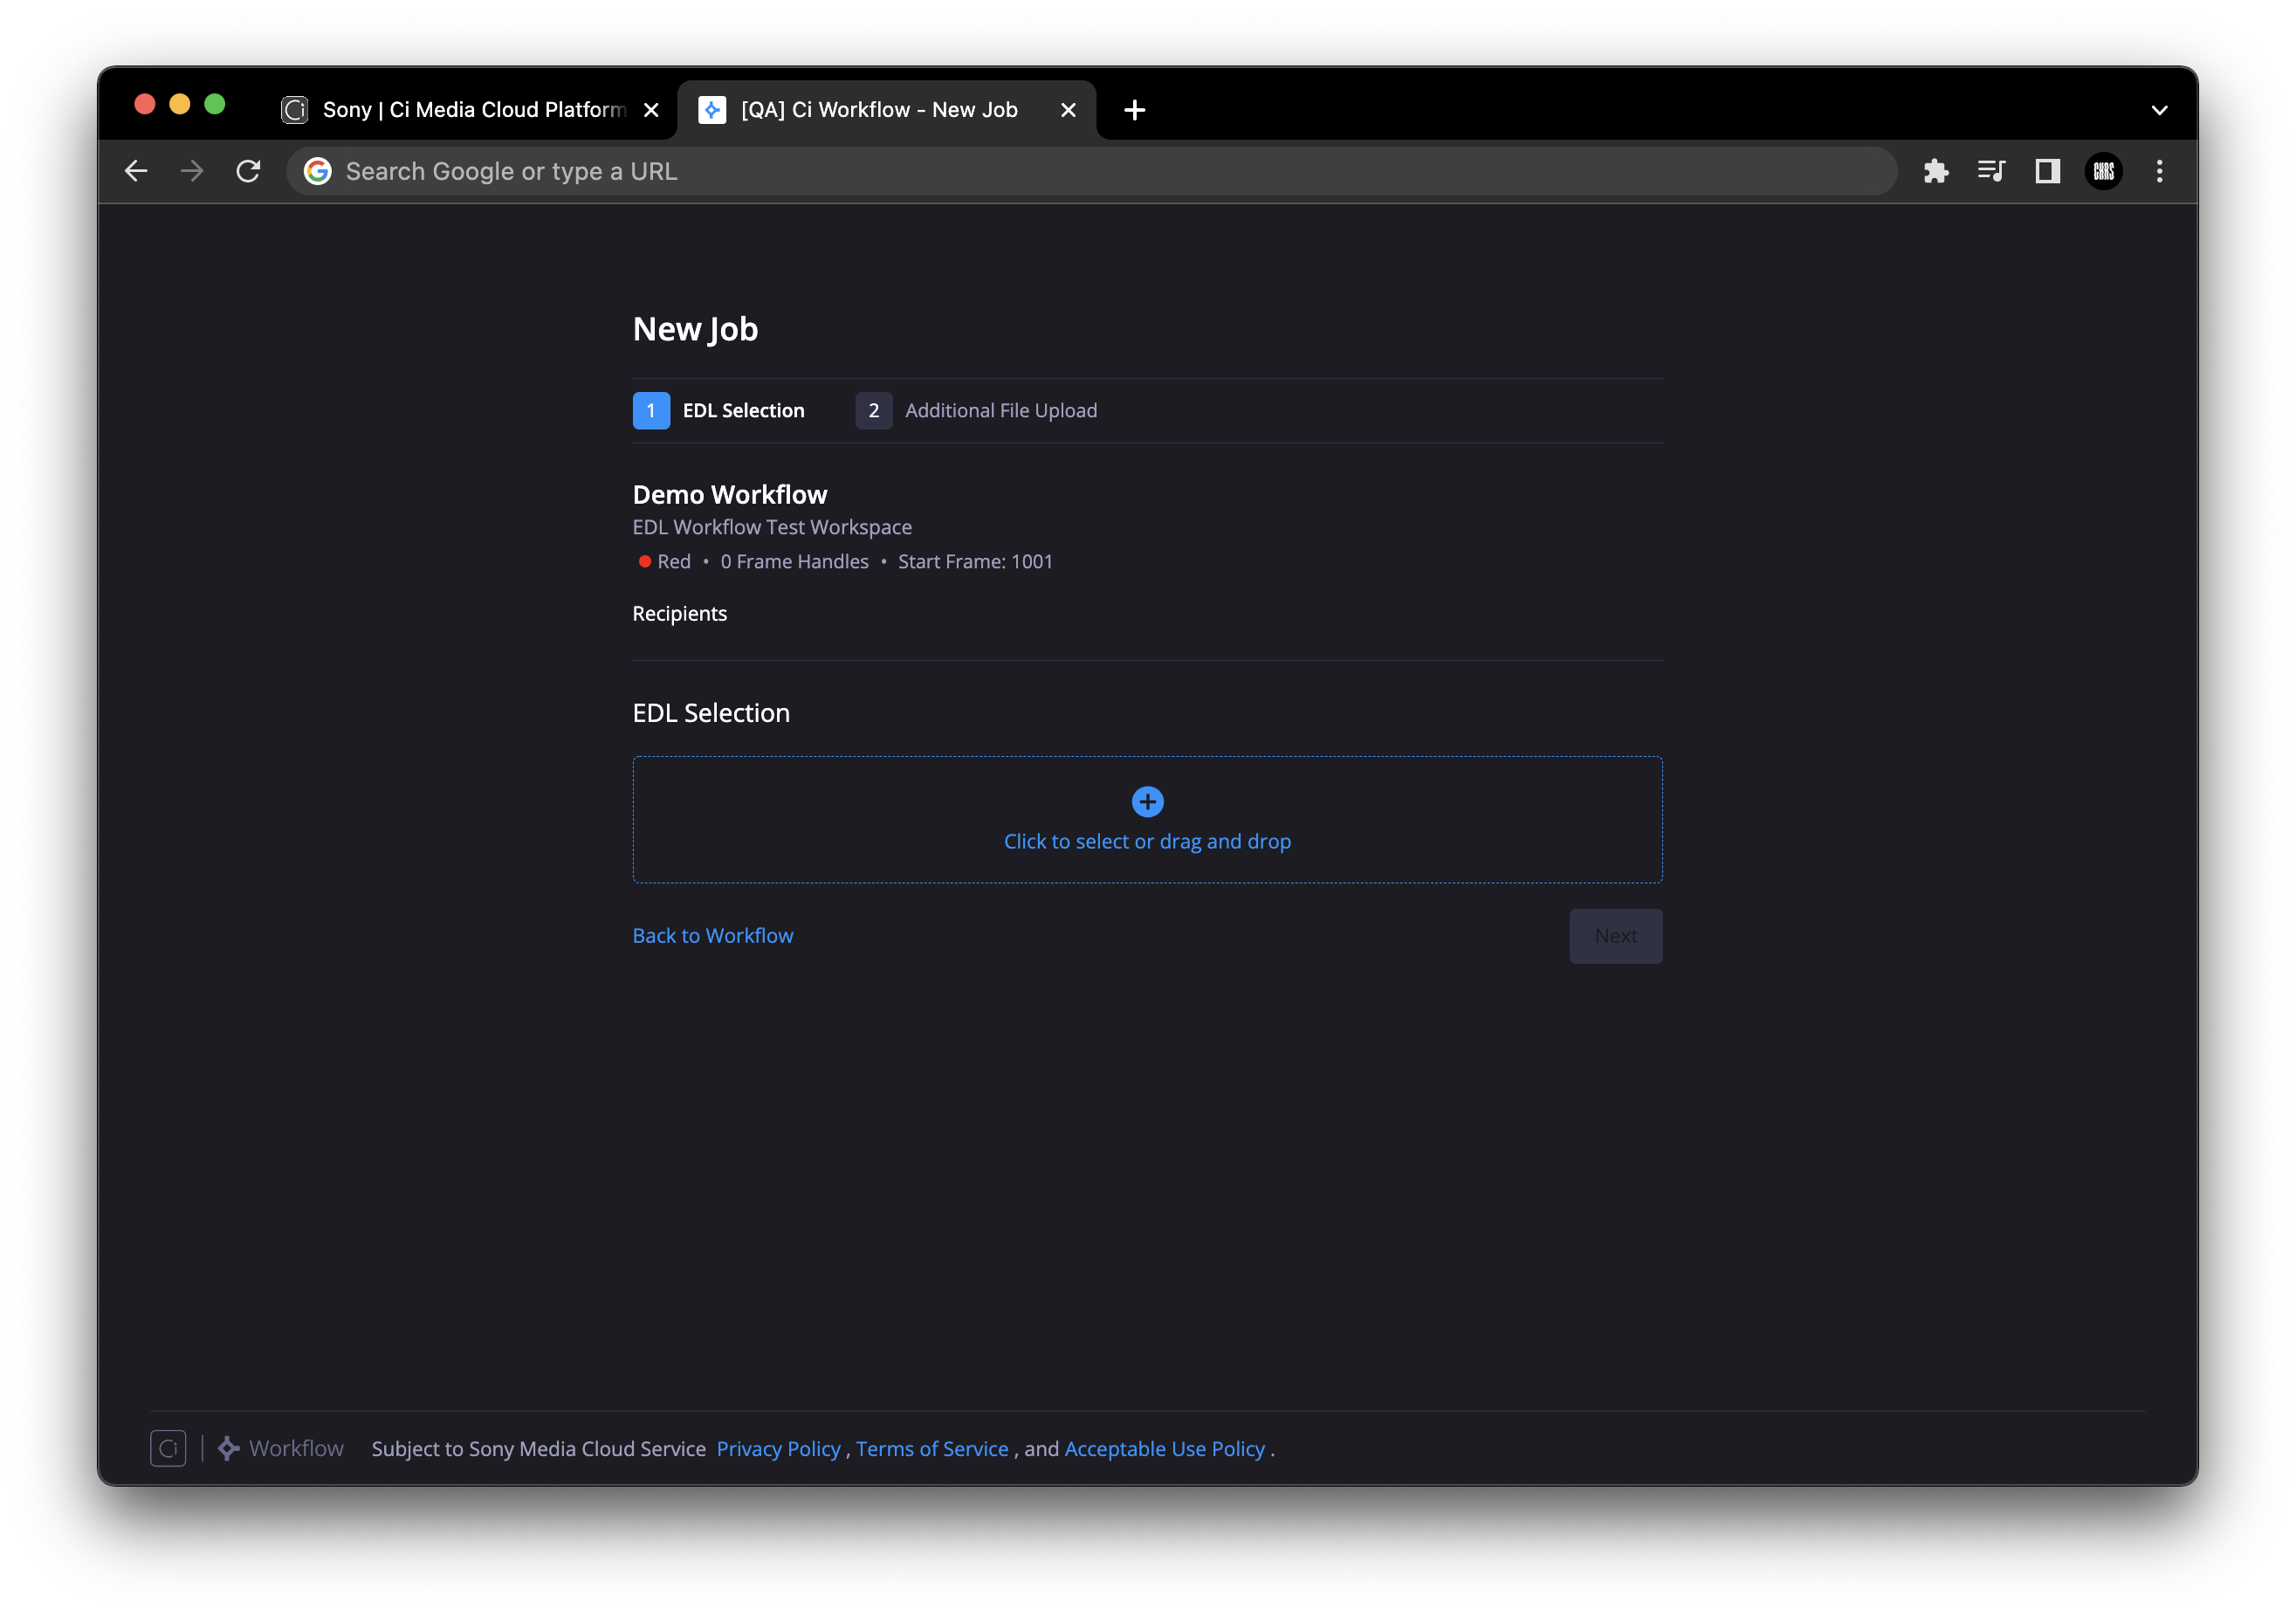Click the Sony Ci tab favicon
This screenshot has width=2296, height=1615.
click(294, 110)
